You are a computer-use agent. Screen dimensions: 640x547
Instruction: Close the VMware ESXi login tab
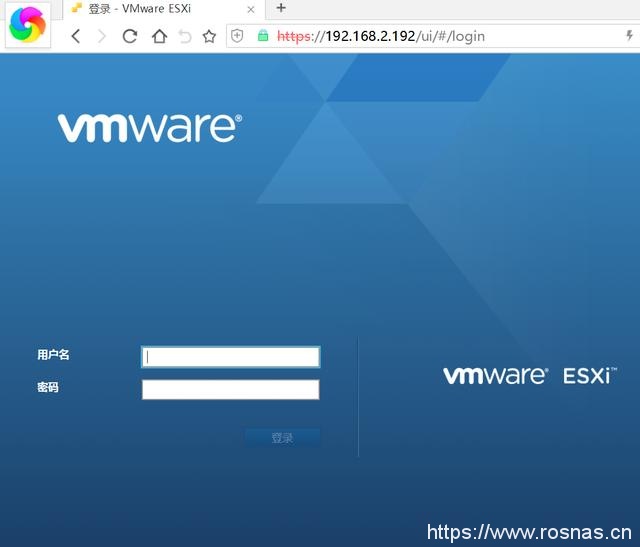(251, 9)
